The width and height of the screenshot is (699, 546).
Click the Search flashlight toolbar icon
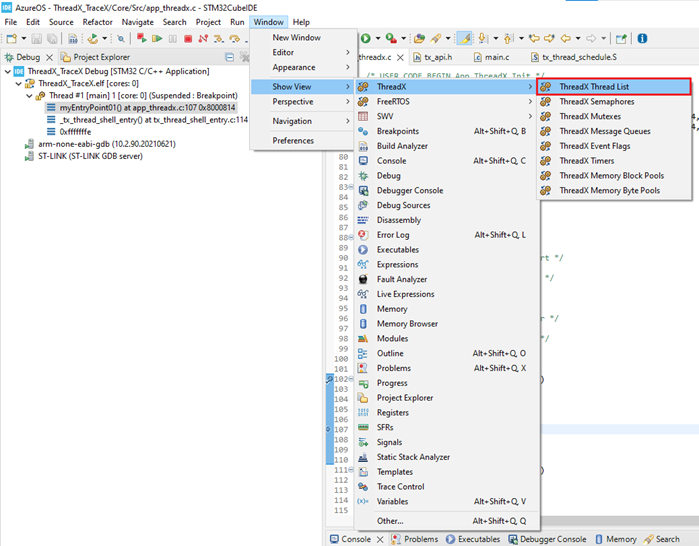coord(436,39)
